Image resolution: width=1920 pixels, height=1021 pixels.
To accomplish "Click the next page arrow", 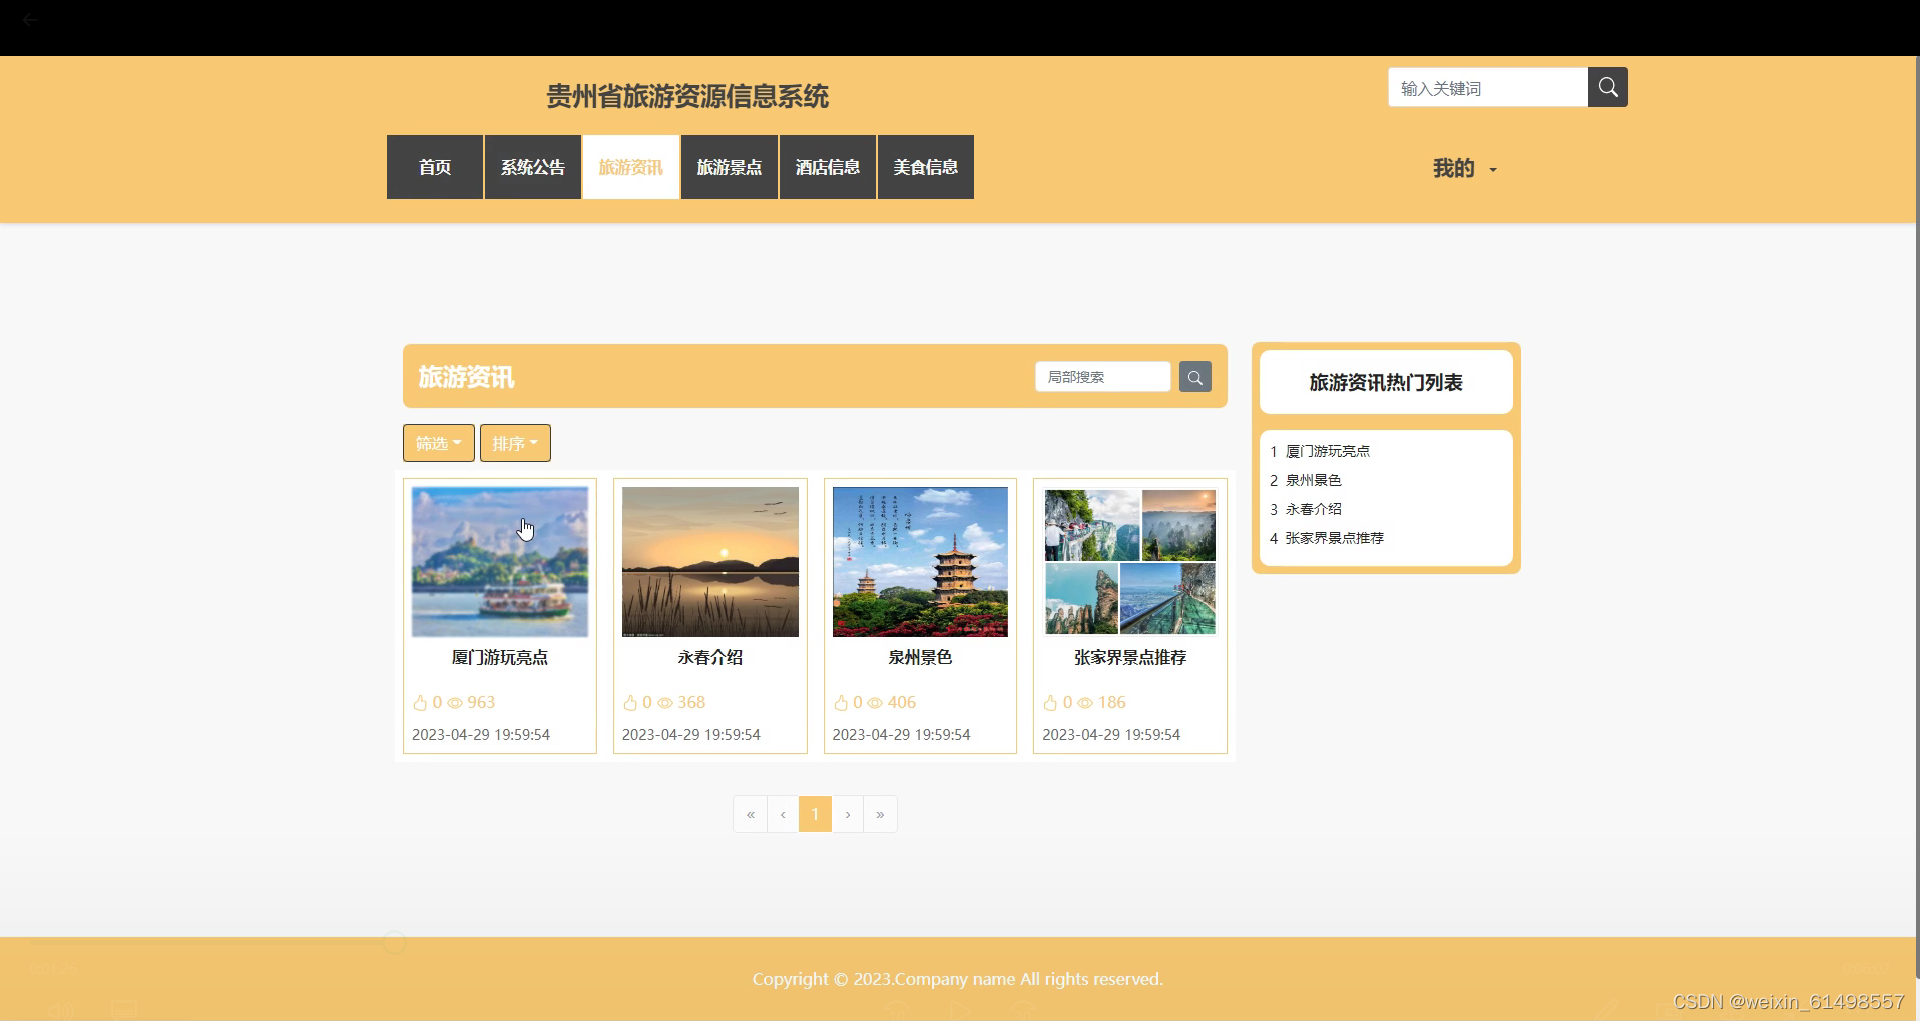I will (x=848, y=814).
